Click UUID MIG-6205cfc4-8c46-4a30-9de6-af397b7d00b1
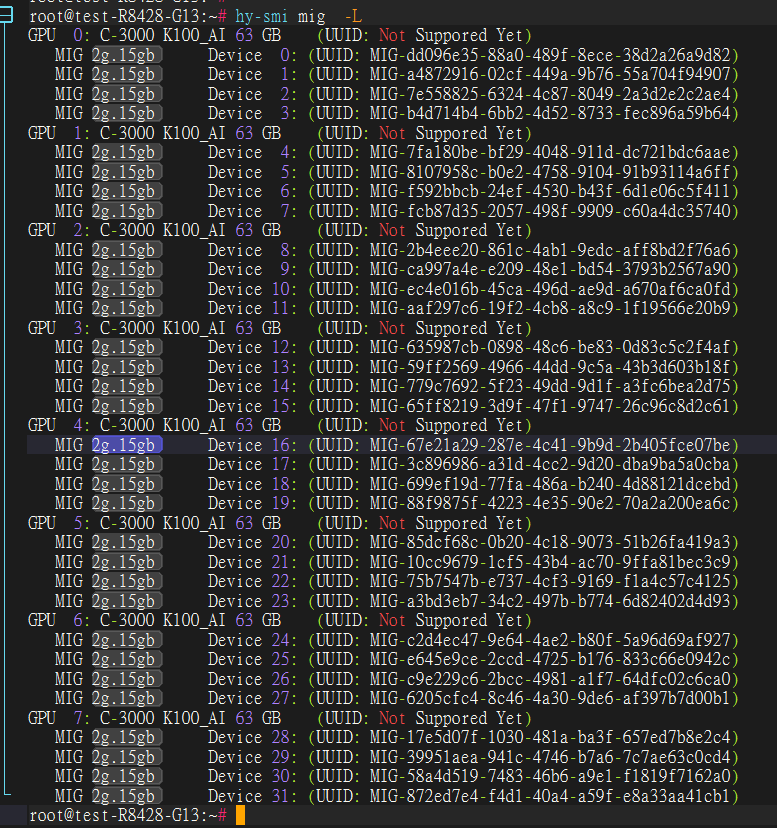The image size is (777, 828). point(550,699)
